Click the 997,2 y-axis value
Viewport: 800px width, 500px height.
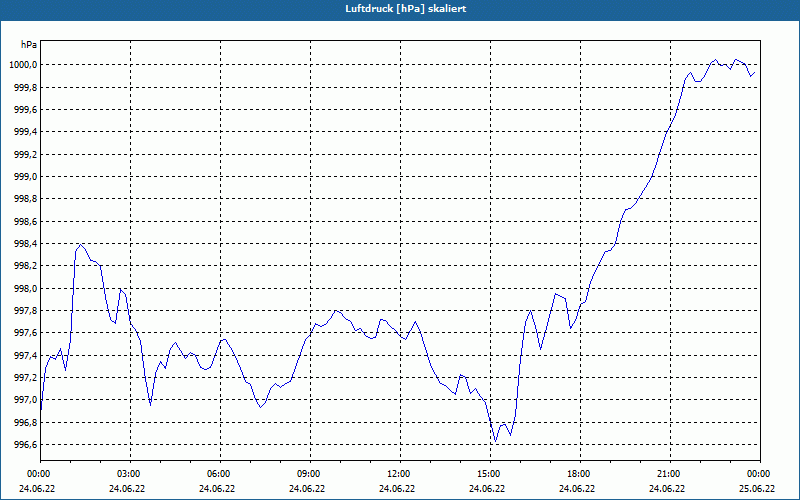coord(26,378)
